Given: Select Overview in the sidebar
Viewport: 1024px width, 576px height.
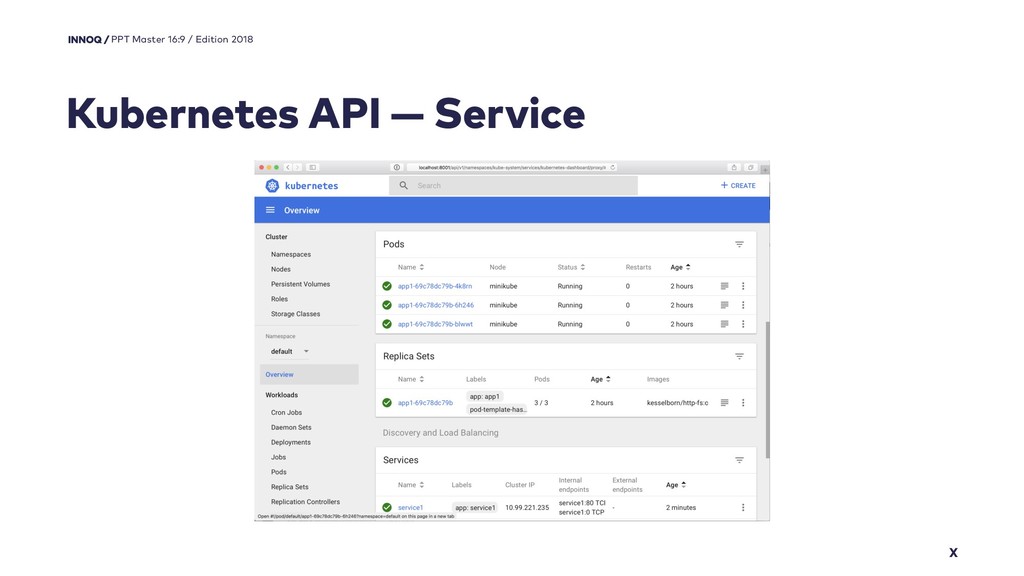Looking at the screenshot, I should point(309,375).
